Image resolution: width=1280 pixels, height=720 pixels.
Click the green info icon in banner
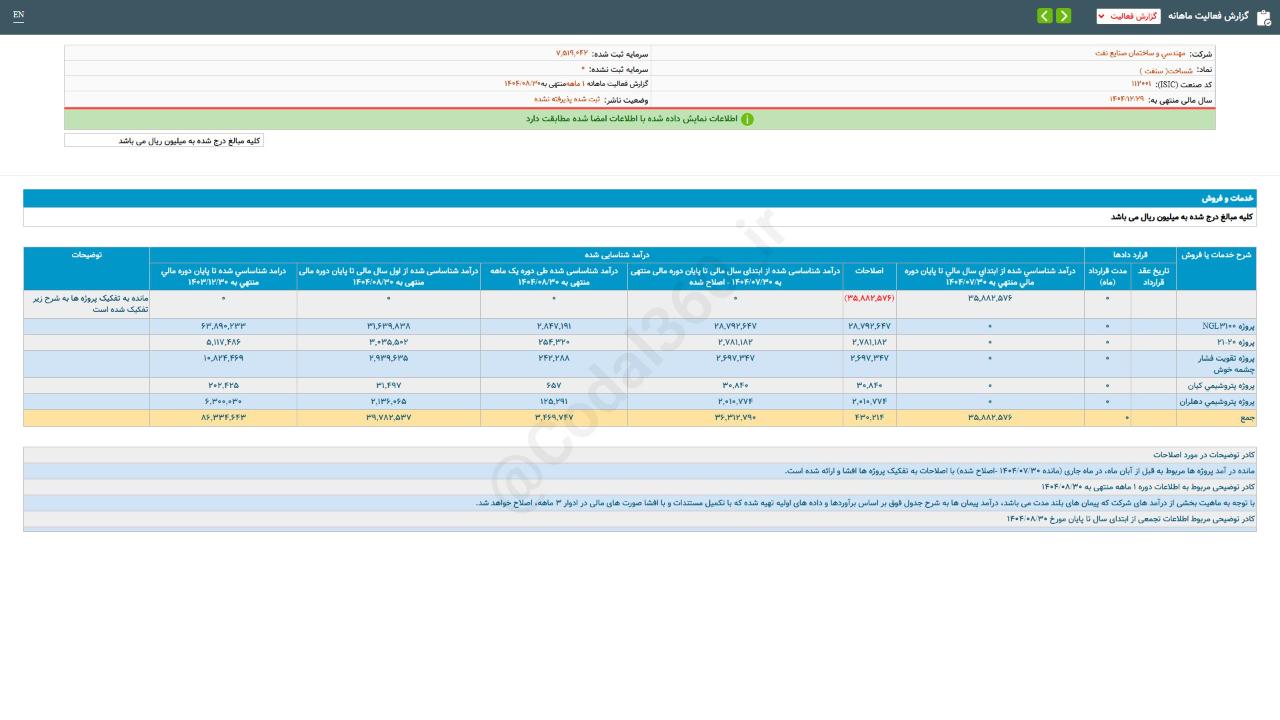747,119
